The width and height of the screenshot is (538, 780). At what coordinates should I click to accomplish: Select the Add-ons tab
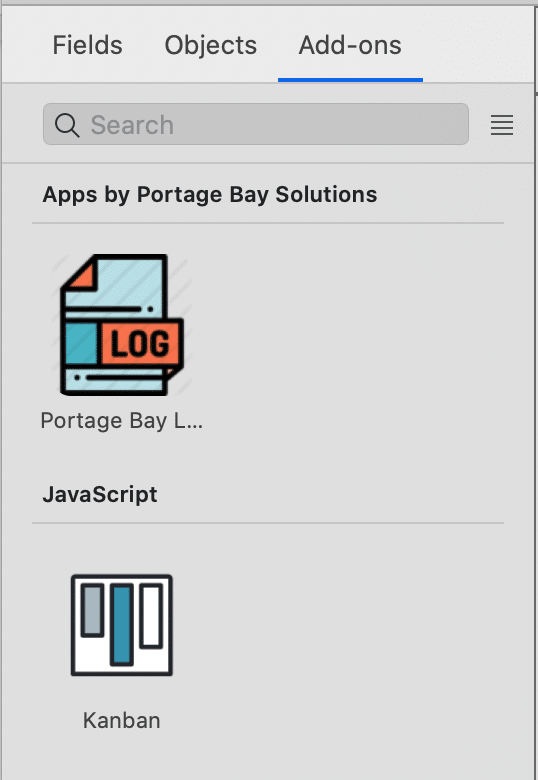[350, 45]
